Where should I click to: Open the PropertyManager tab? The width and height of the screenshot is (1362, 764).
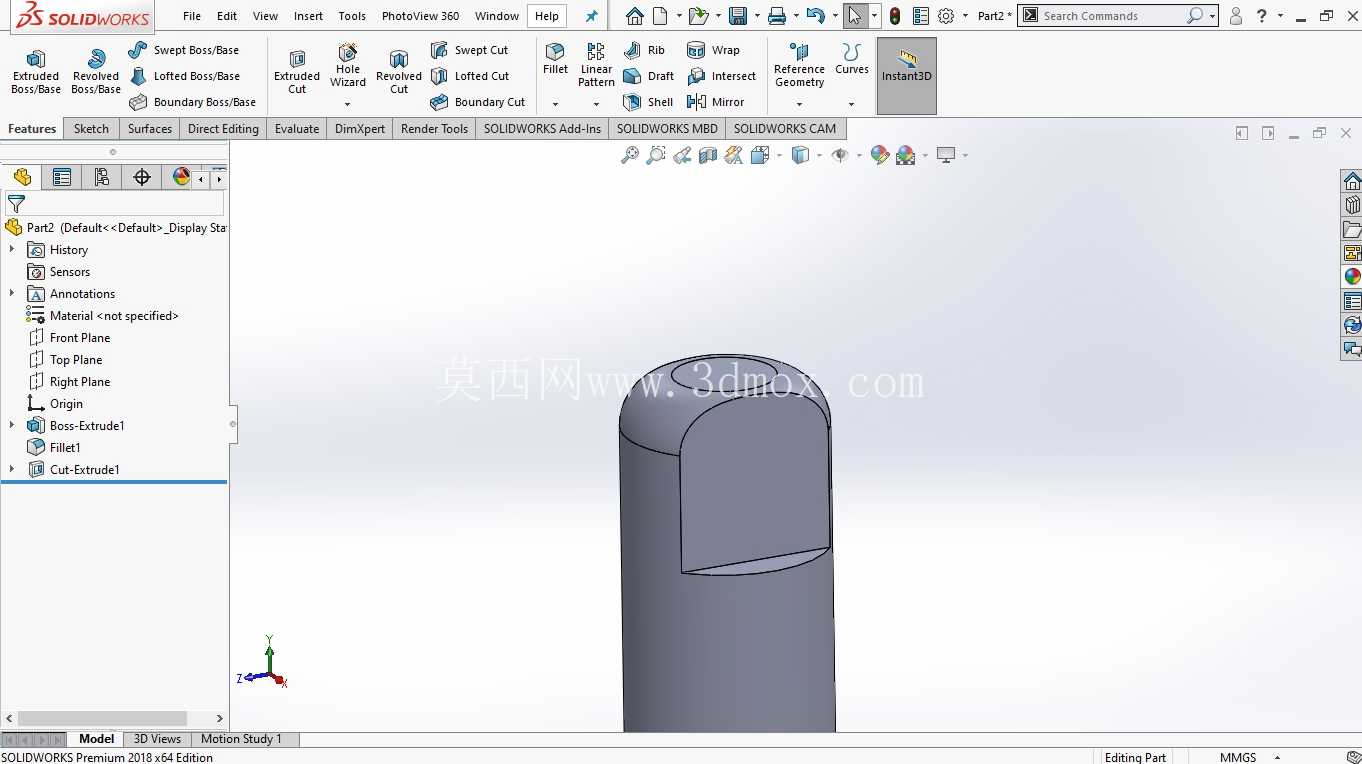(x=62, y=177)
